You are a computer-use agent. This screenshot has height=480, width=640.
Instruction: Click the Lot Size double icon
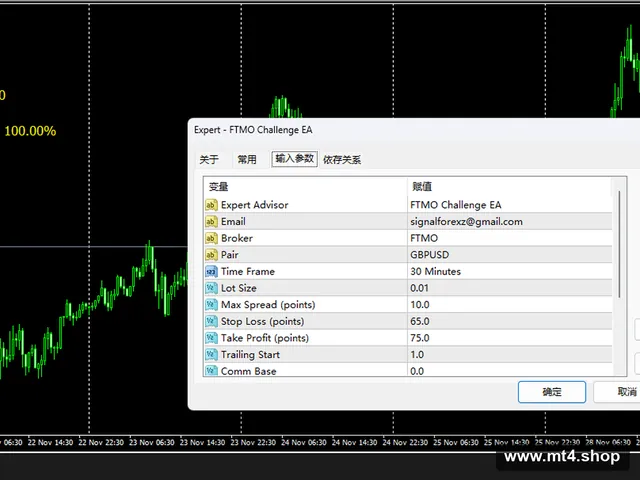click(x=211, y=288)
